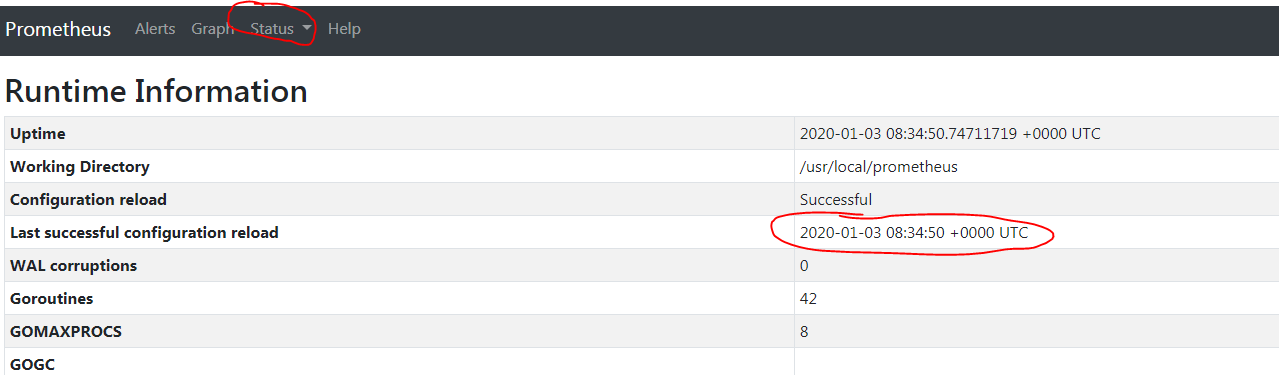Select the Runtime Information heading
Image resolution: width=1279 pixels, height=375 pixels.
tap(156, 91)
